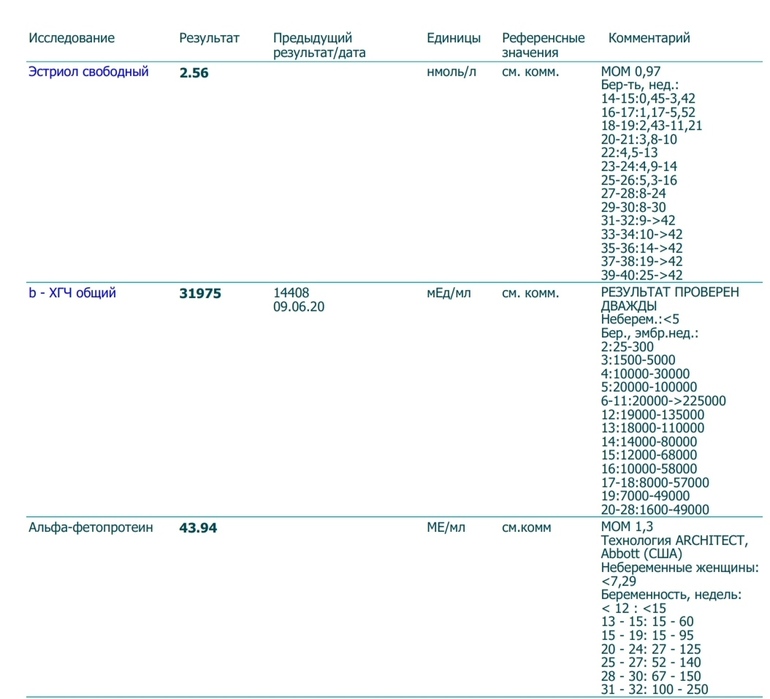Click the alpha-fetoprotein result value 43.94
This screenshot has width=770, height=699.
pos(198,528)
